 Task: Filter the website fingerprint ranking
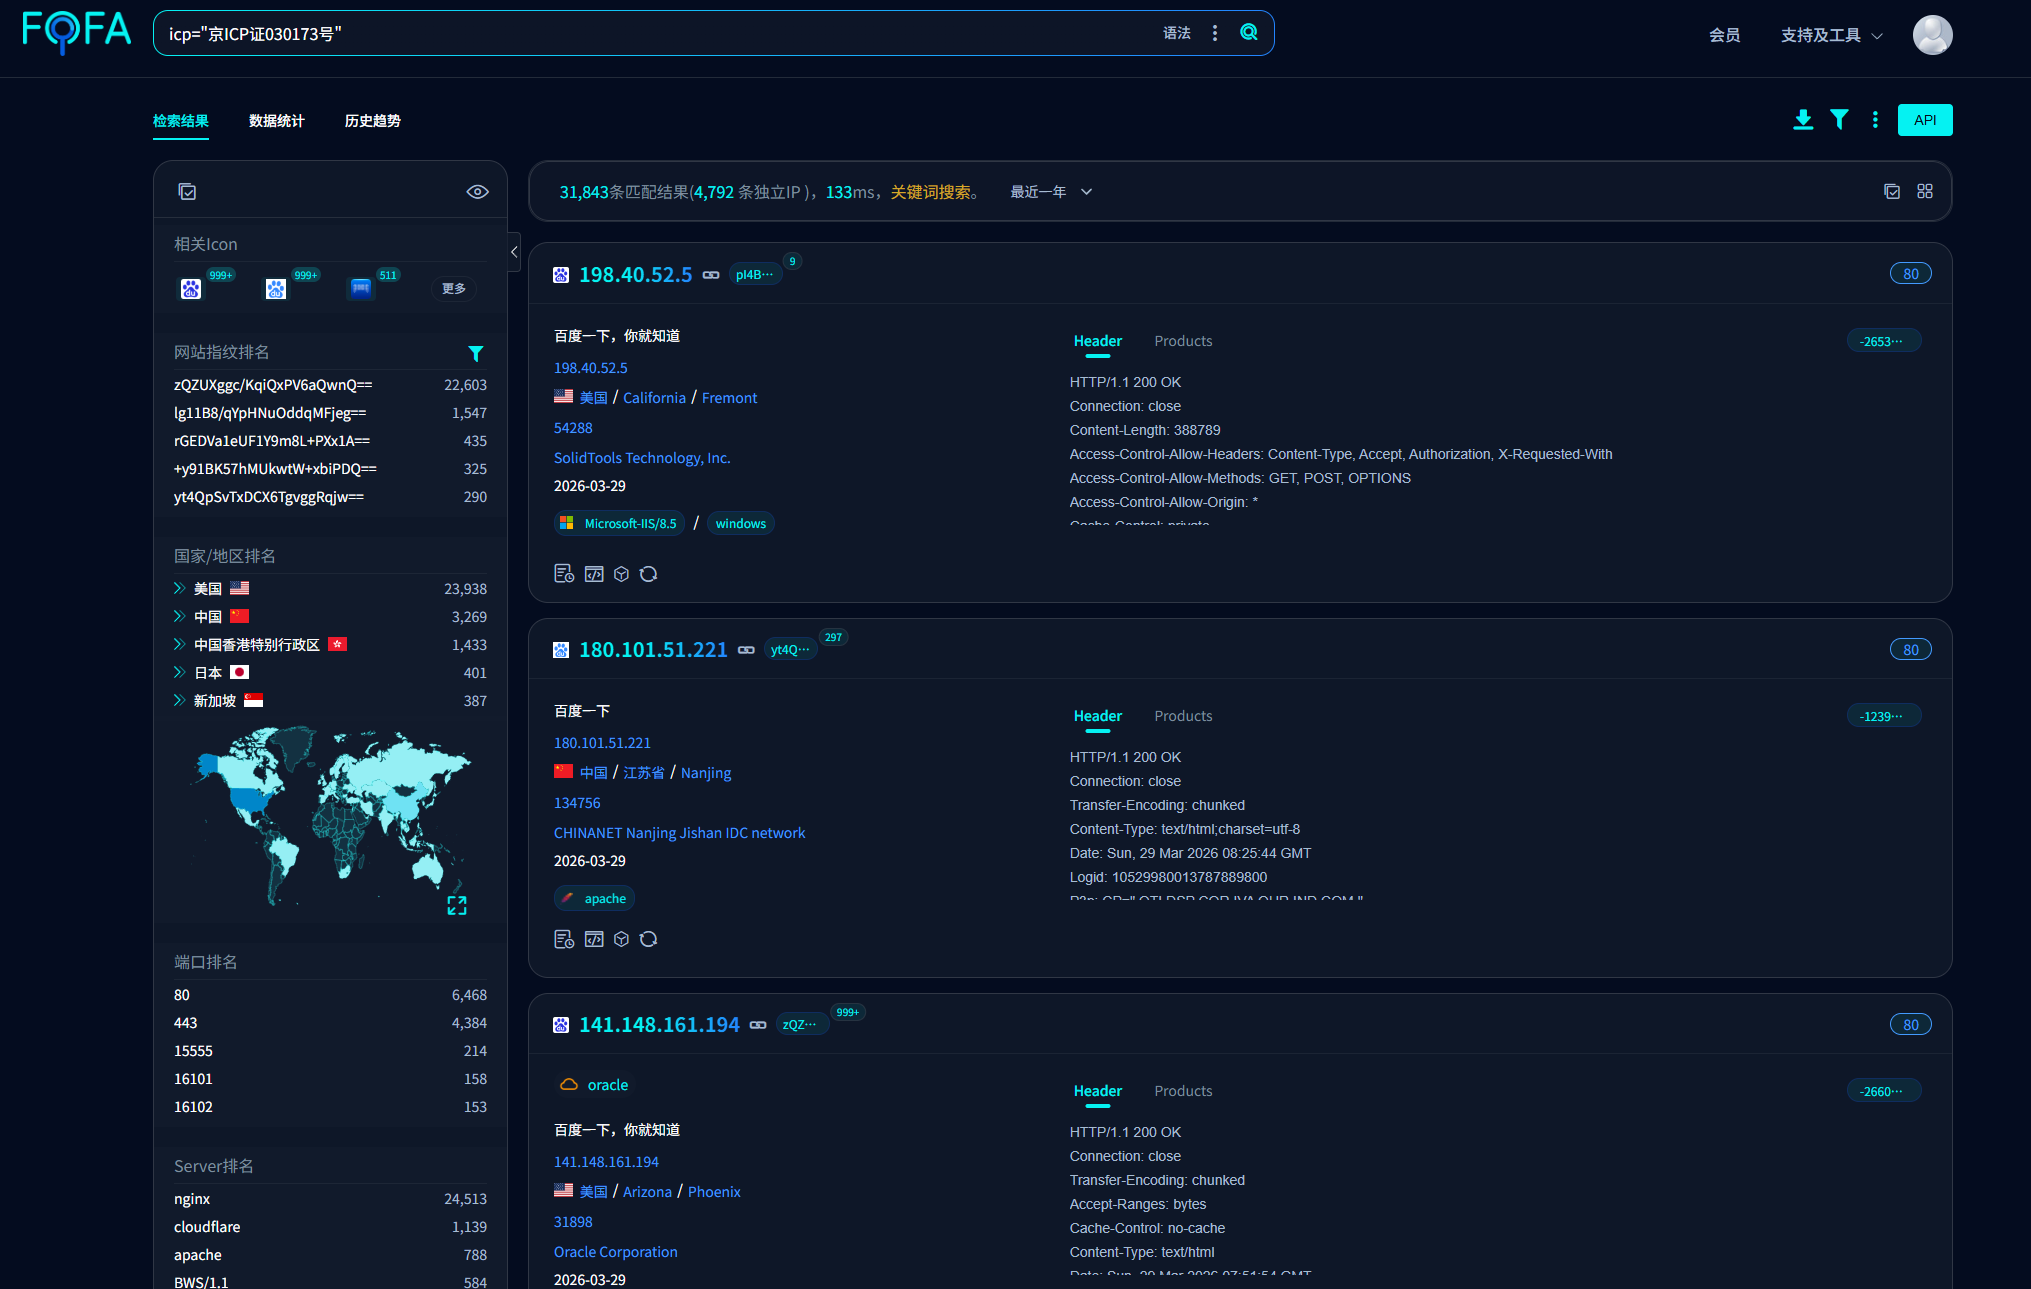[x=476, y=353]
